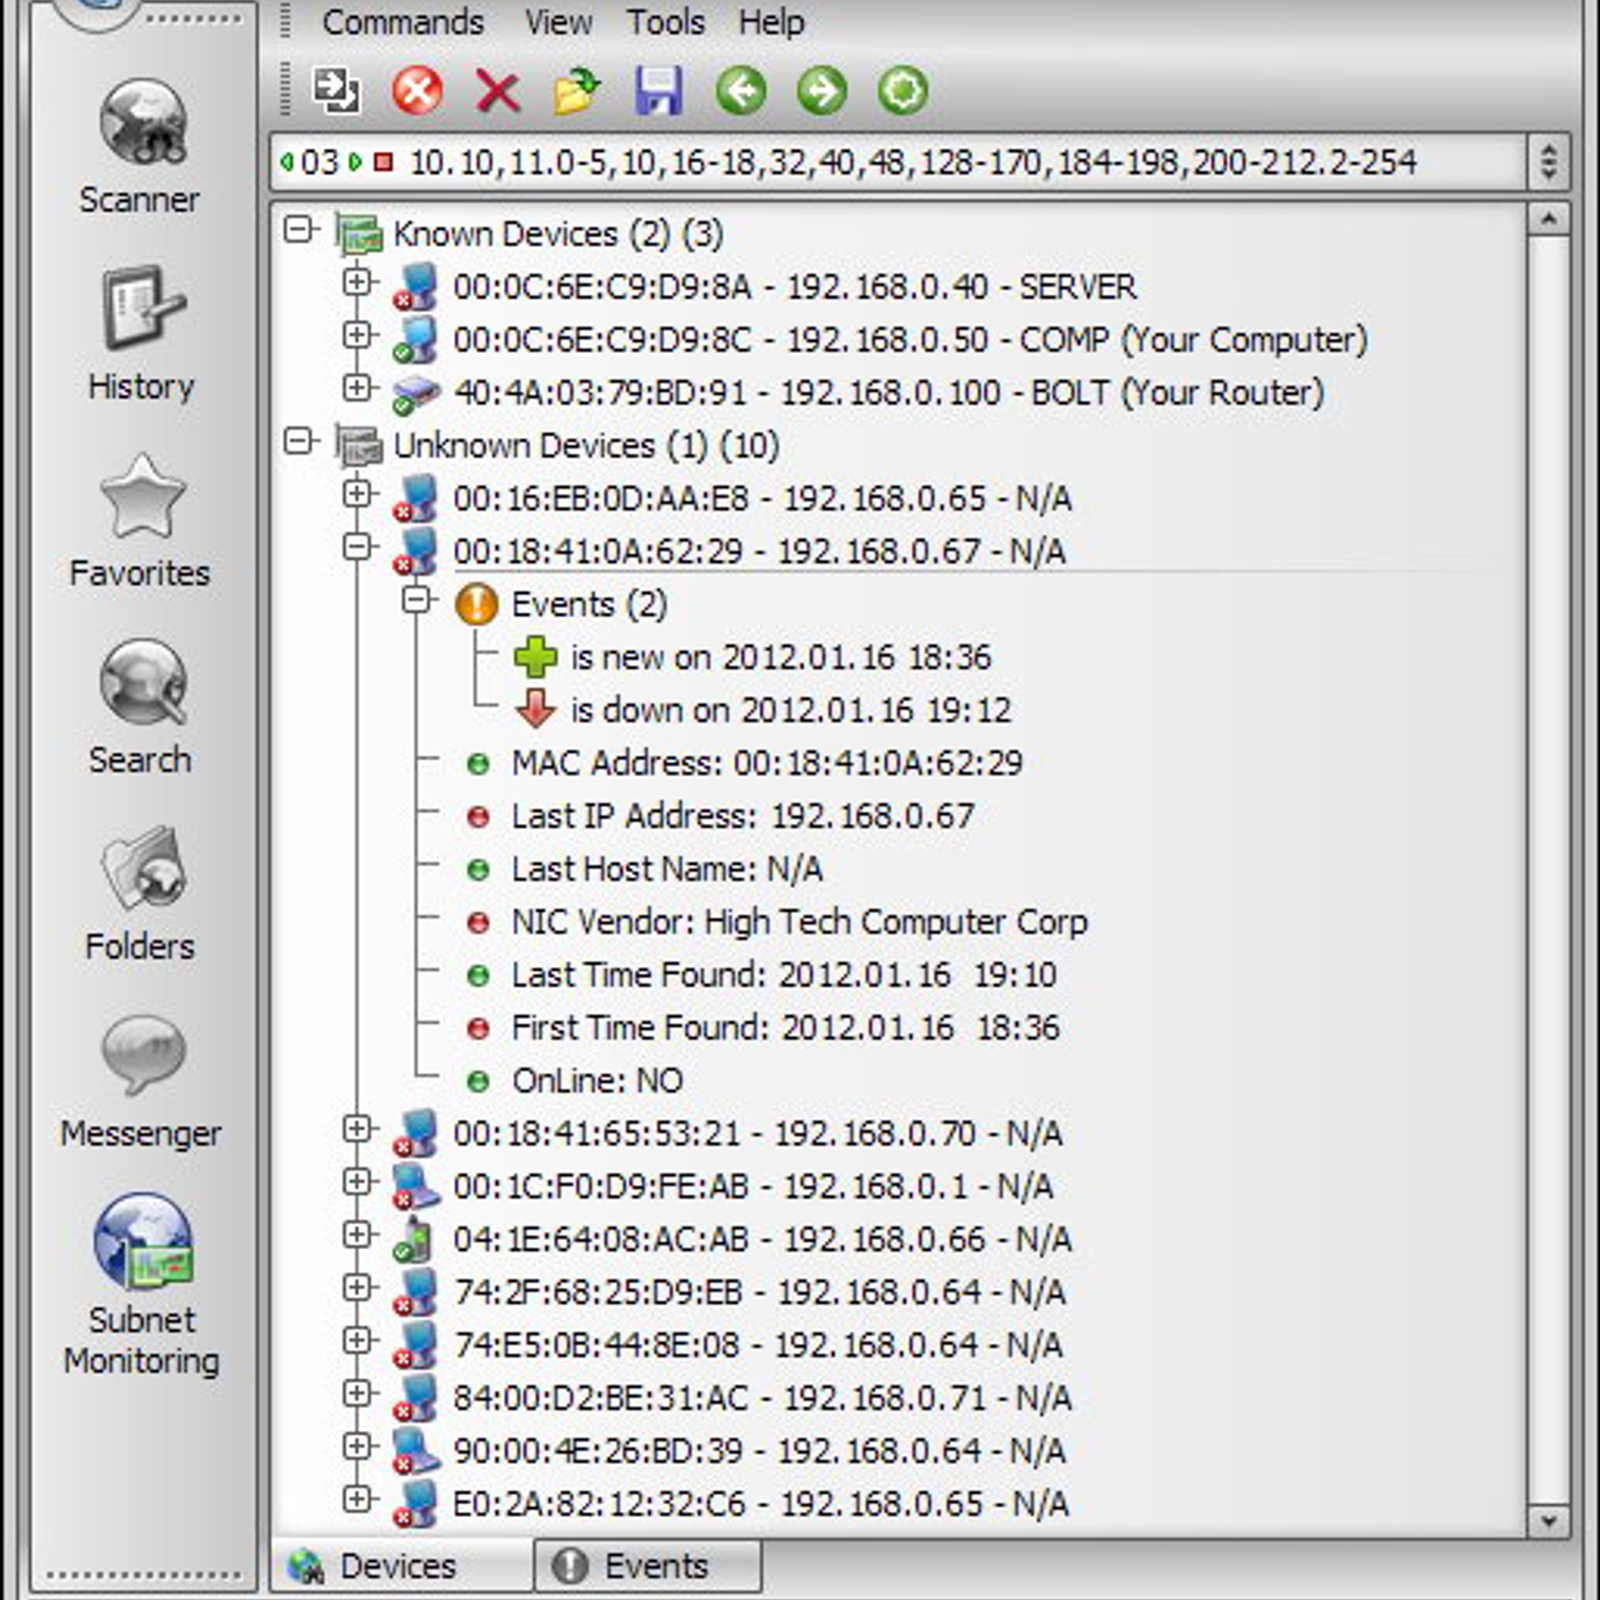Expand the 192.168.0.40 SERVER node
This screenshot has width=1600, height=1600.
click(x=357, y=282)
